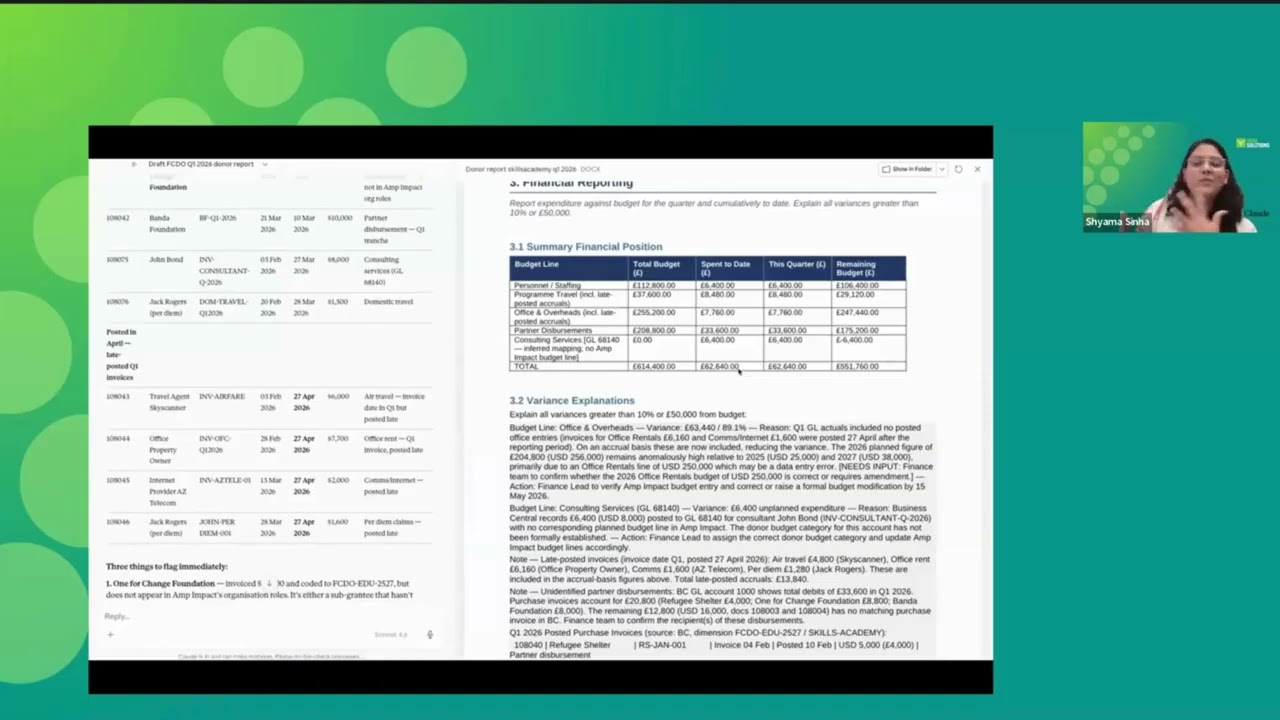Click the 'Posted in April — late-posted Q1 invoices' label

pyautogui.click(x=121, y=354)
